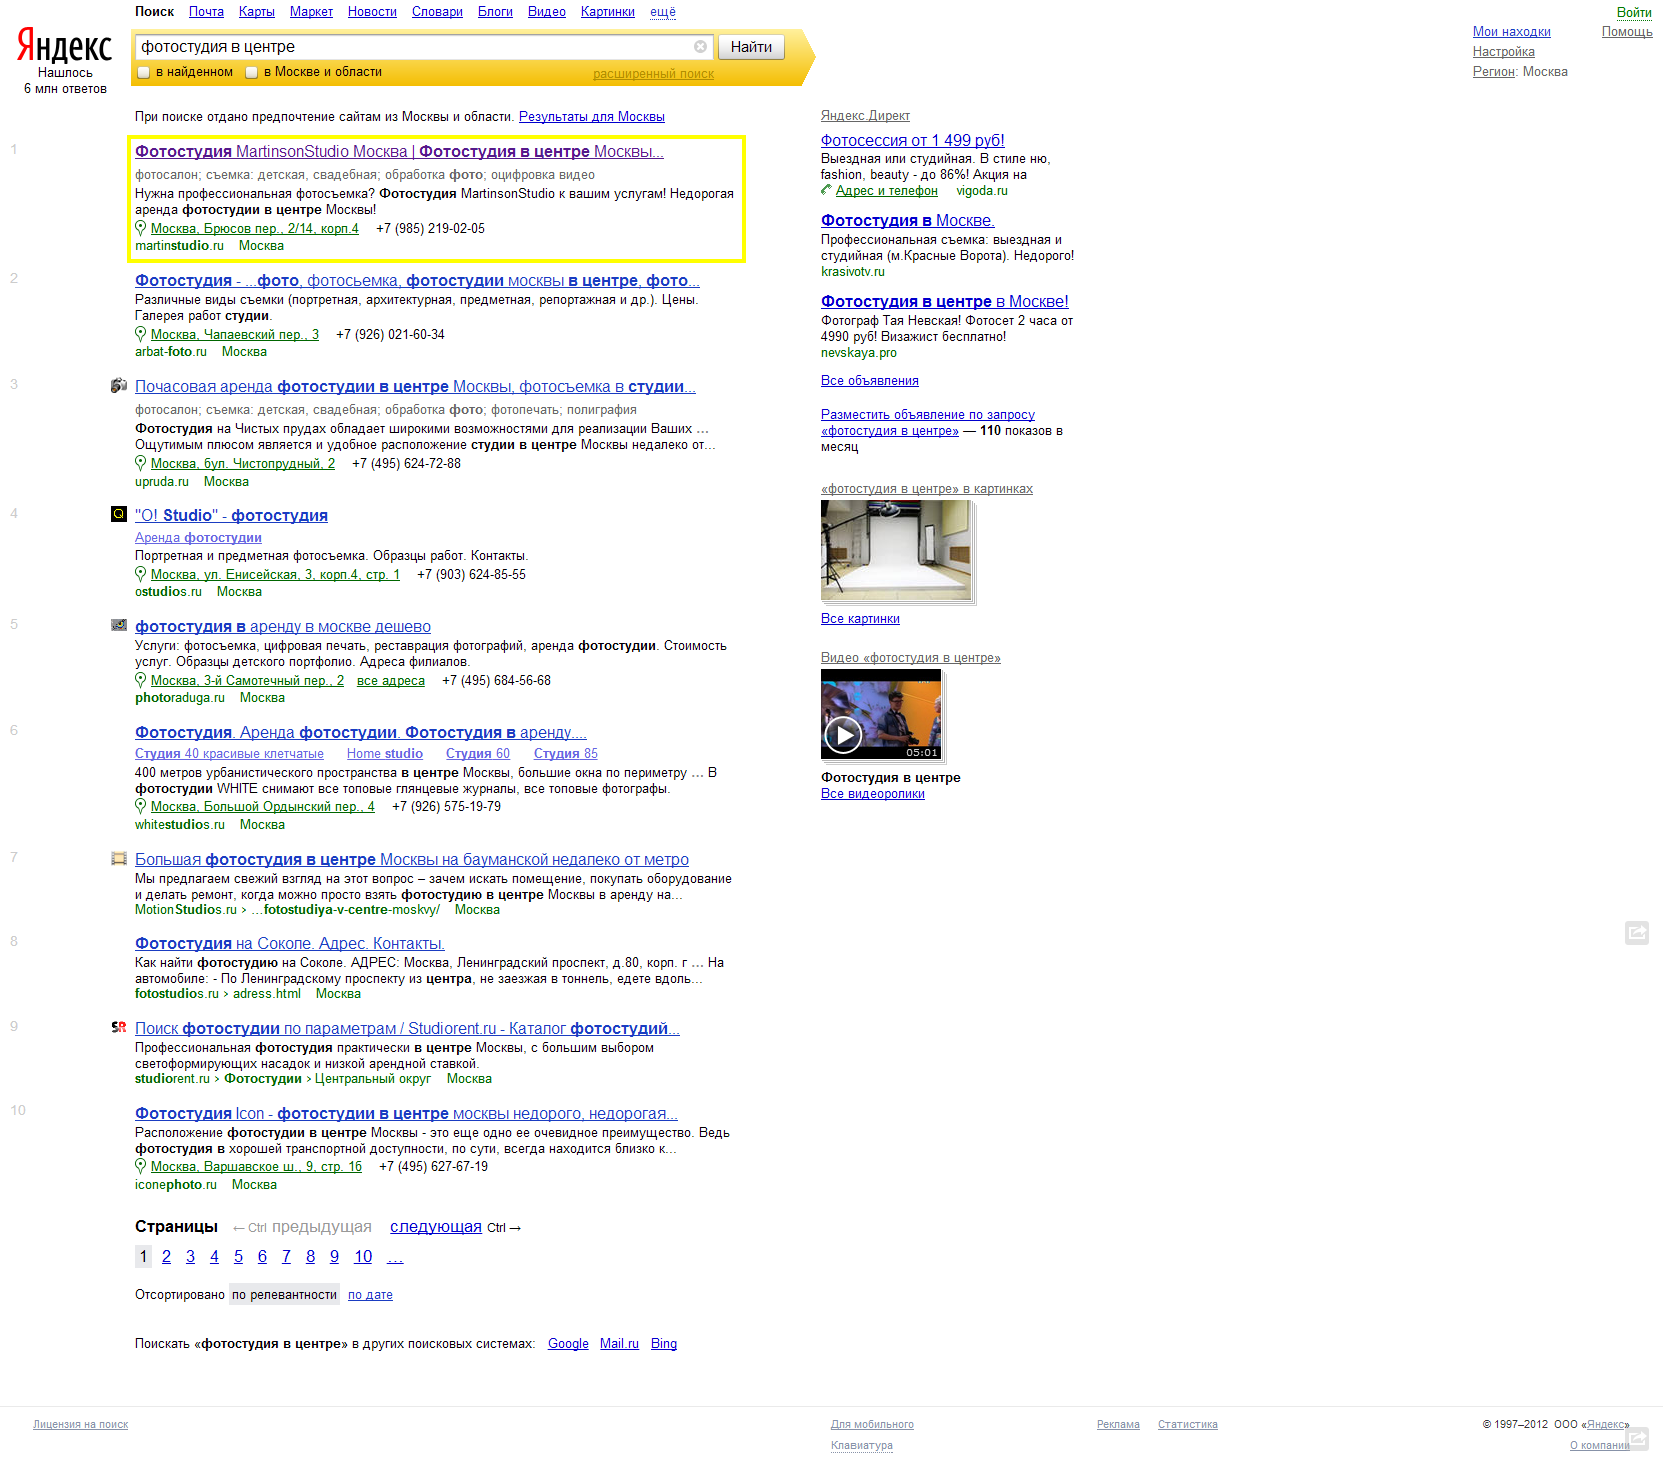
Task: Click the O! Studio favicon icon
Action: pyautogui.click(x=119, y=514)
